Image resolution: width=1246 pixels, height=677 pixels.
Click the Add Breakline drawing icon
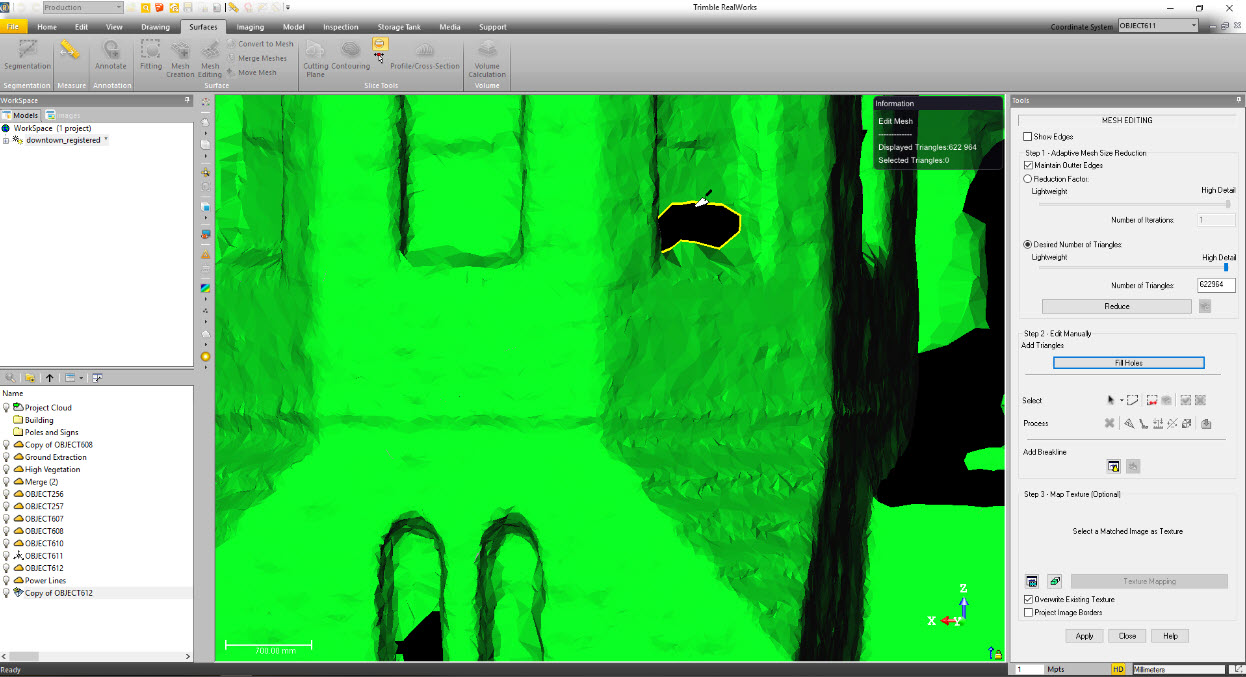[x=1113, y=465]
